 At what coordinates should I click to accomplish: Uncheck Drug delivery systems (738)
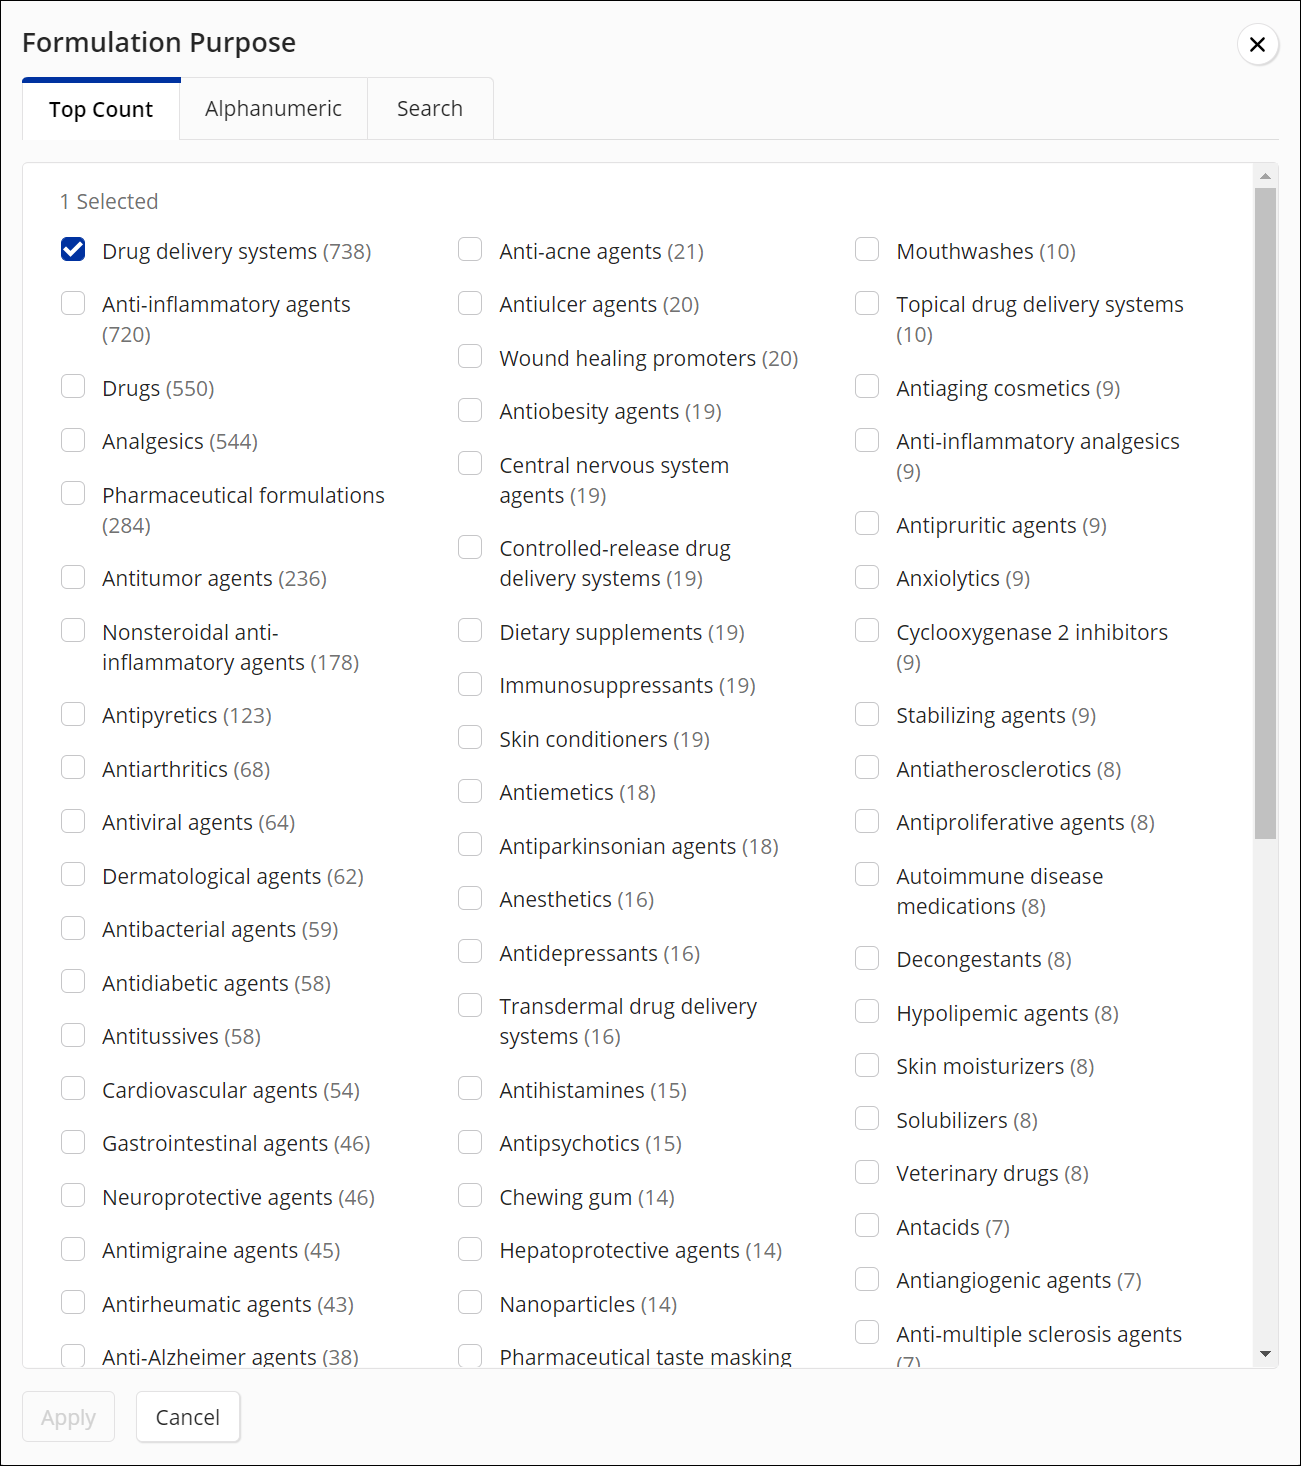tap(73, 249)
